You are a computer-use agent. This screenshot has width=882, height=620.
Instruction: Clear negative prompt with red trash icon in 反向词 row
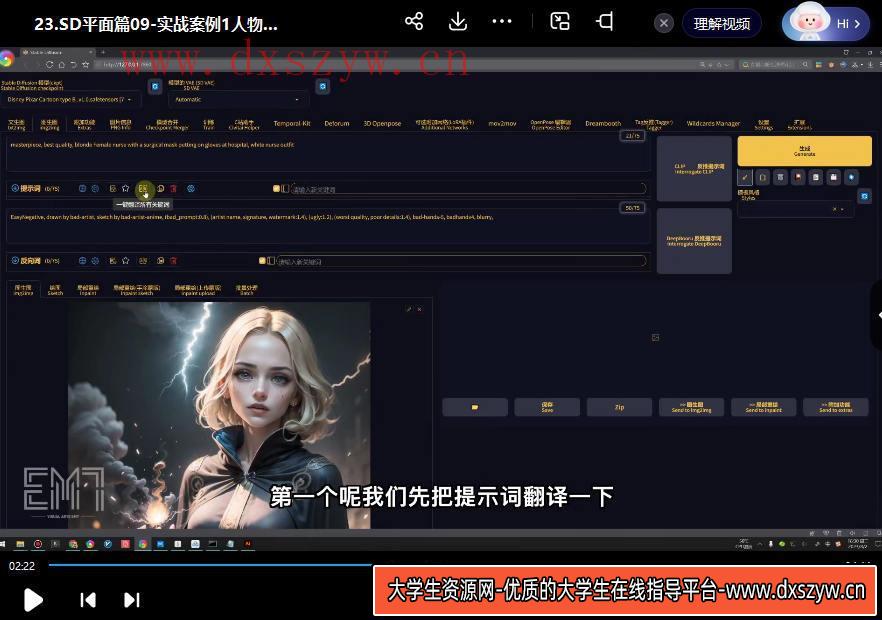tap(174, 260)
